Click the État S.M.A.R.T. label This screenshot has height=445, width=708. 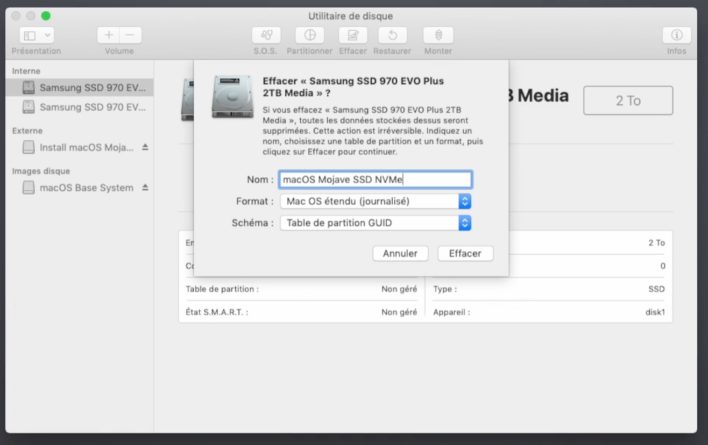(217, 312)
